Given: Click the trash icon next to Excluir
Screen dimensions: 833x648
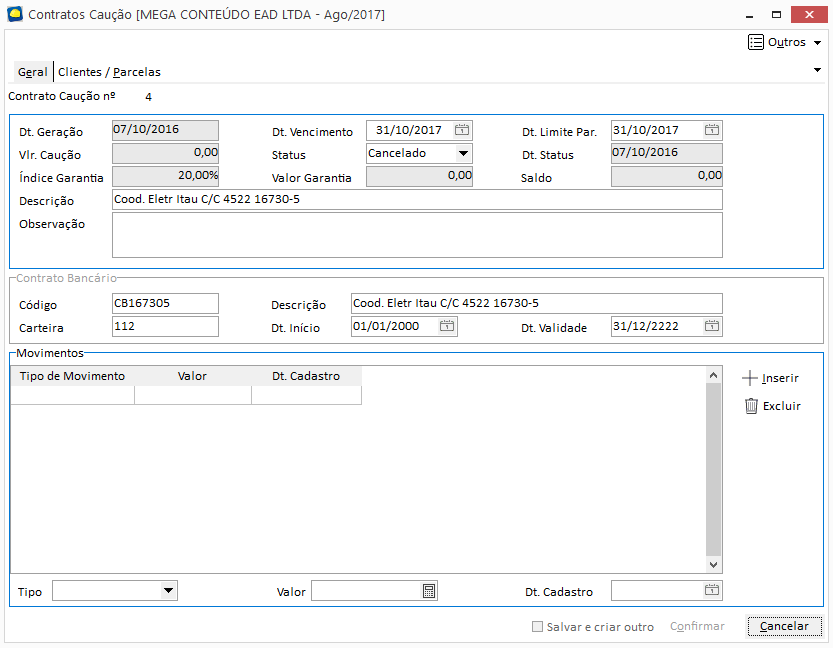Looking at the screenshot, I should point(751,406).
